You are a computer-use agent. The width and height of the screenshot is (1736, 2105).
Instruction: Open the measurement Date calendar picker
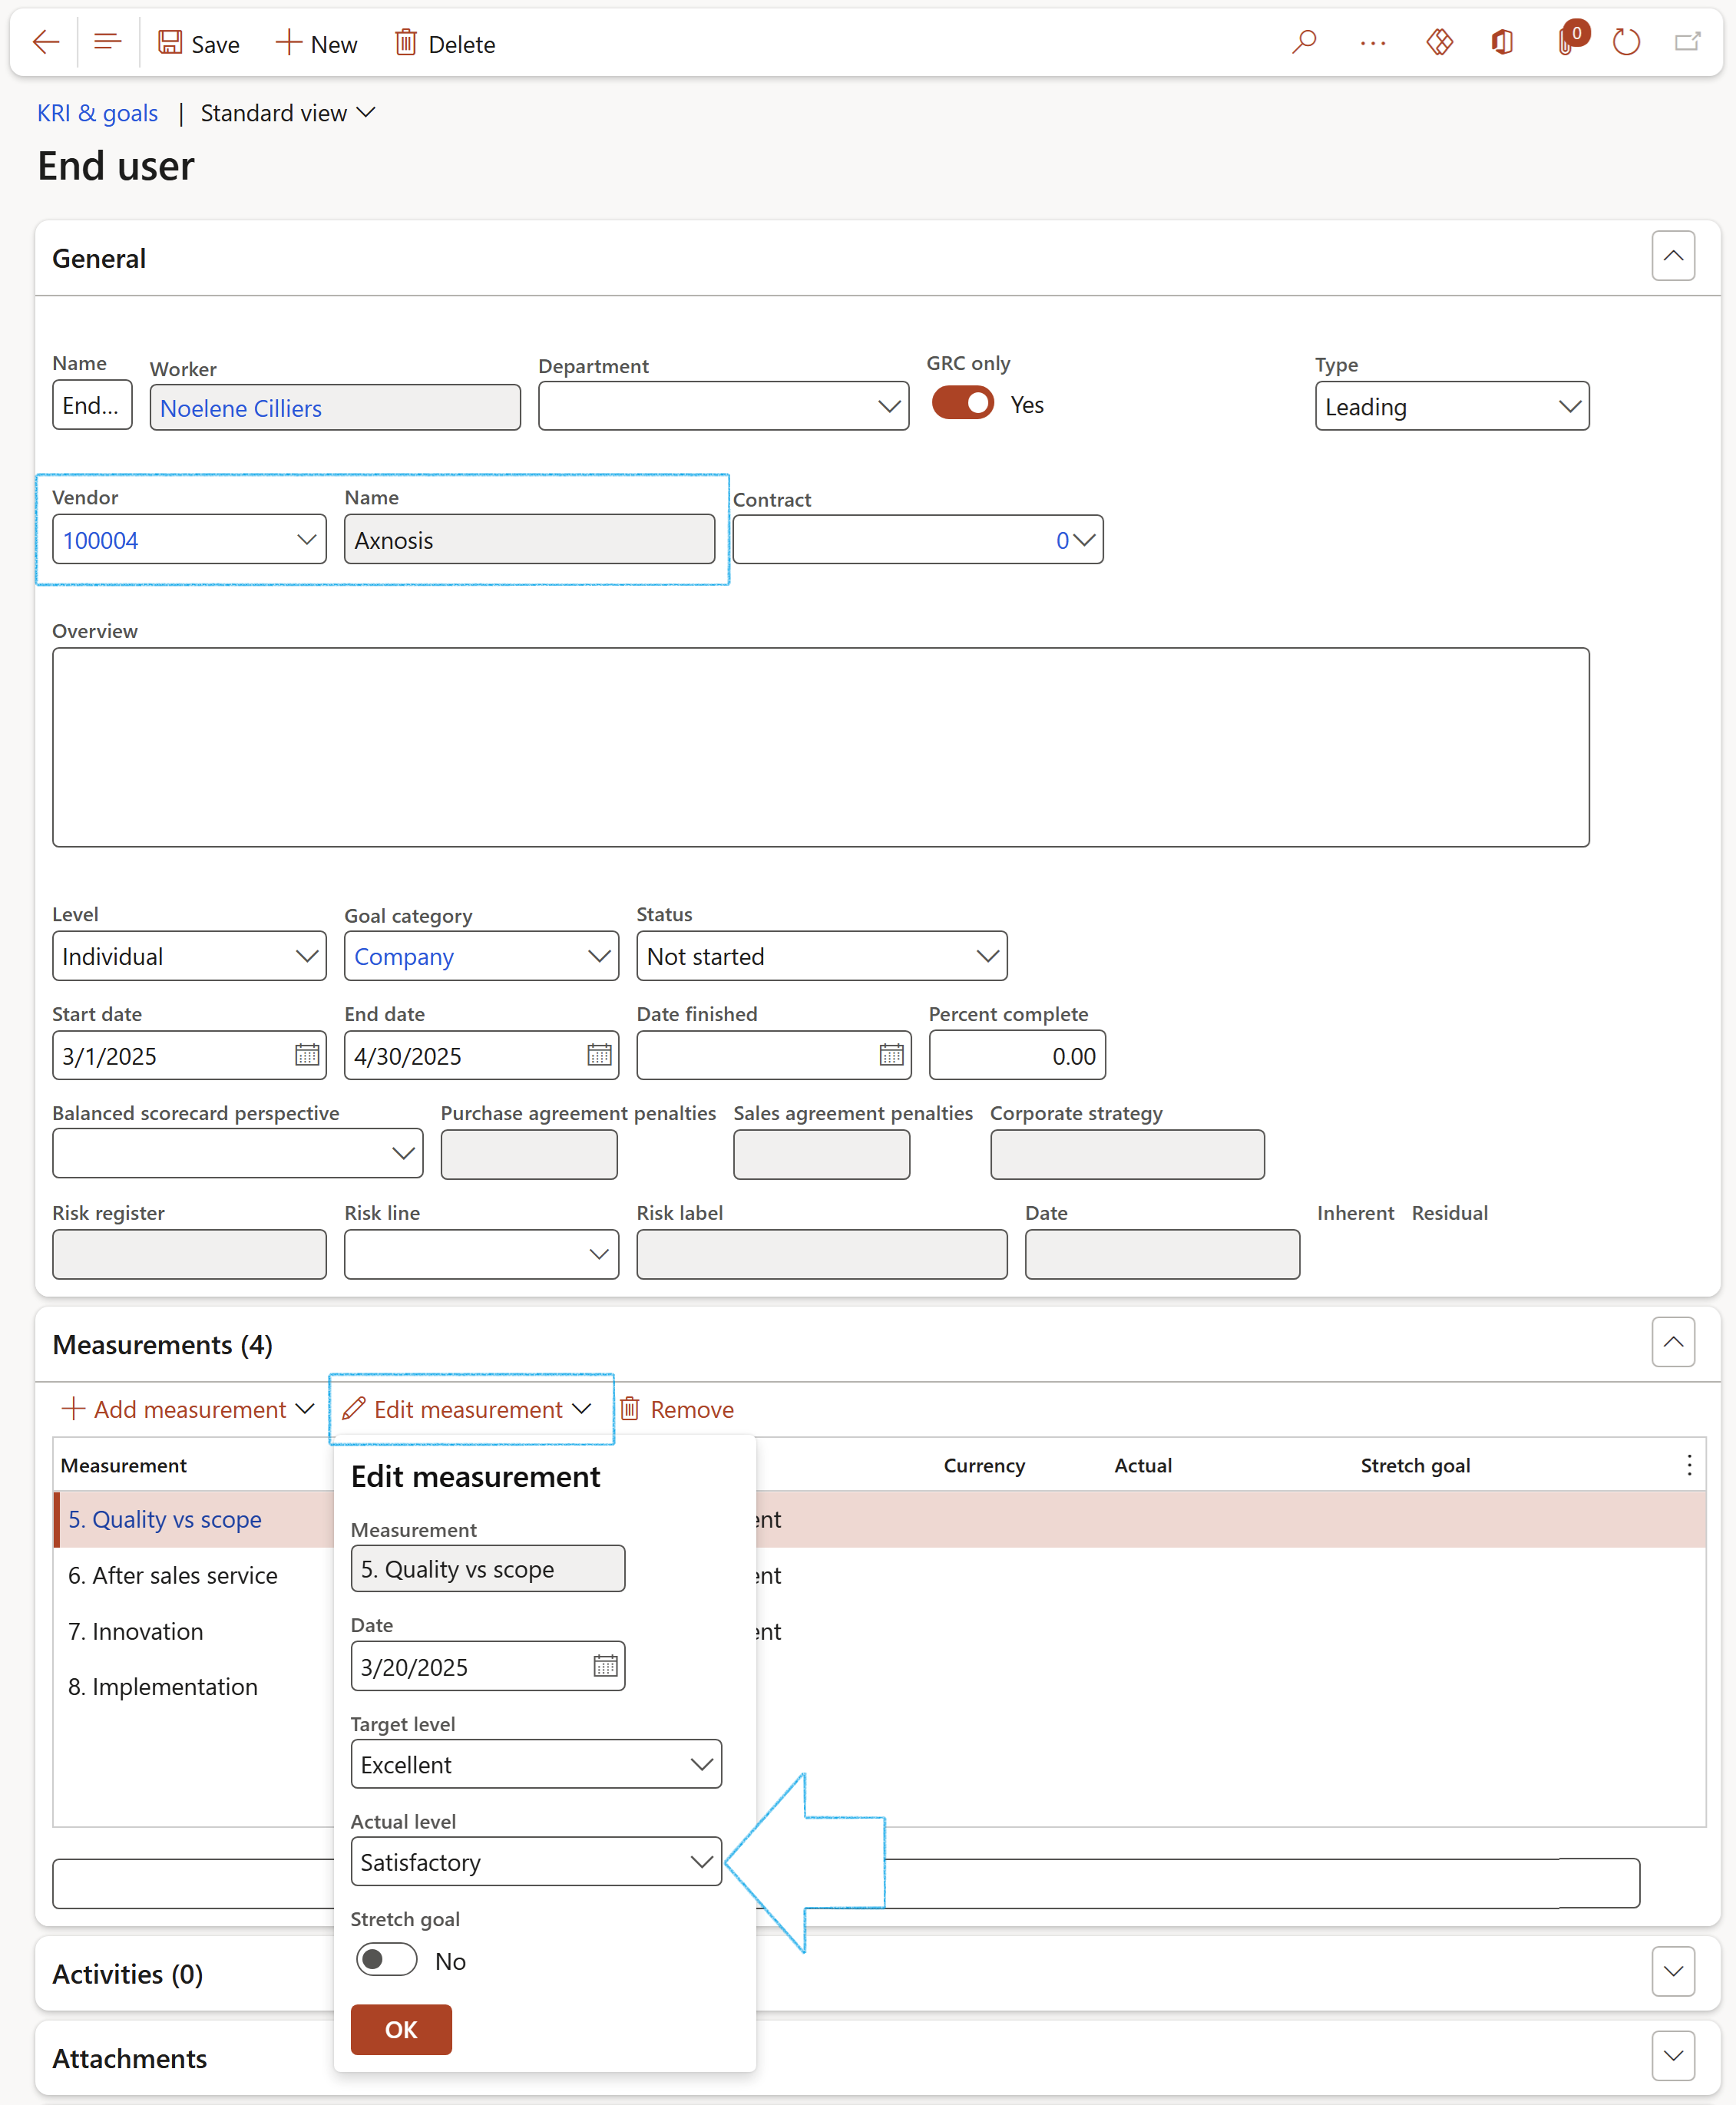coord(605,1666)
